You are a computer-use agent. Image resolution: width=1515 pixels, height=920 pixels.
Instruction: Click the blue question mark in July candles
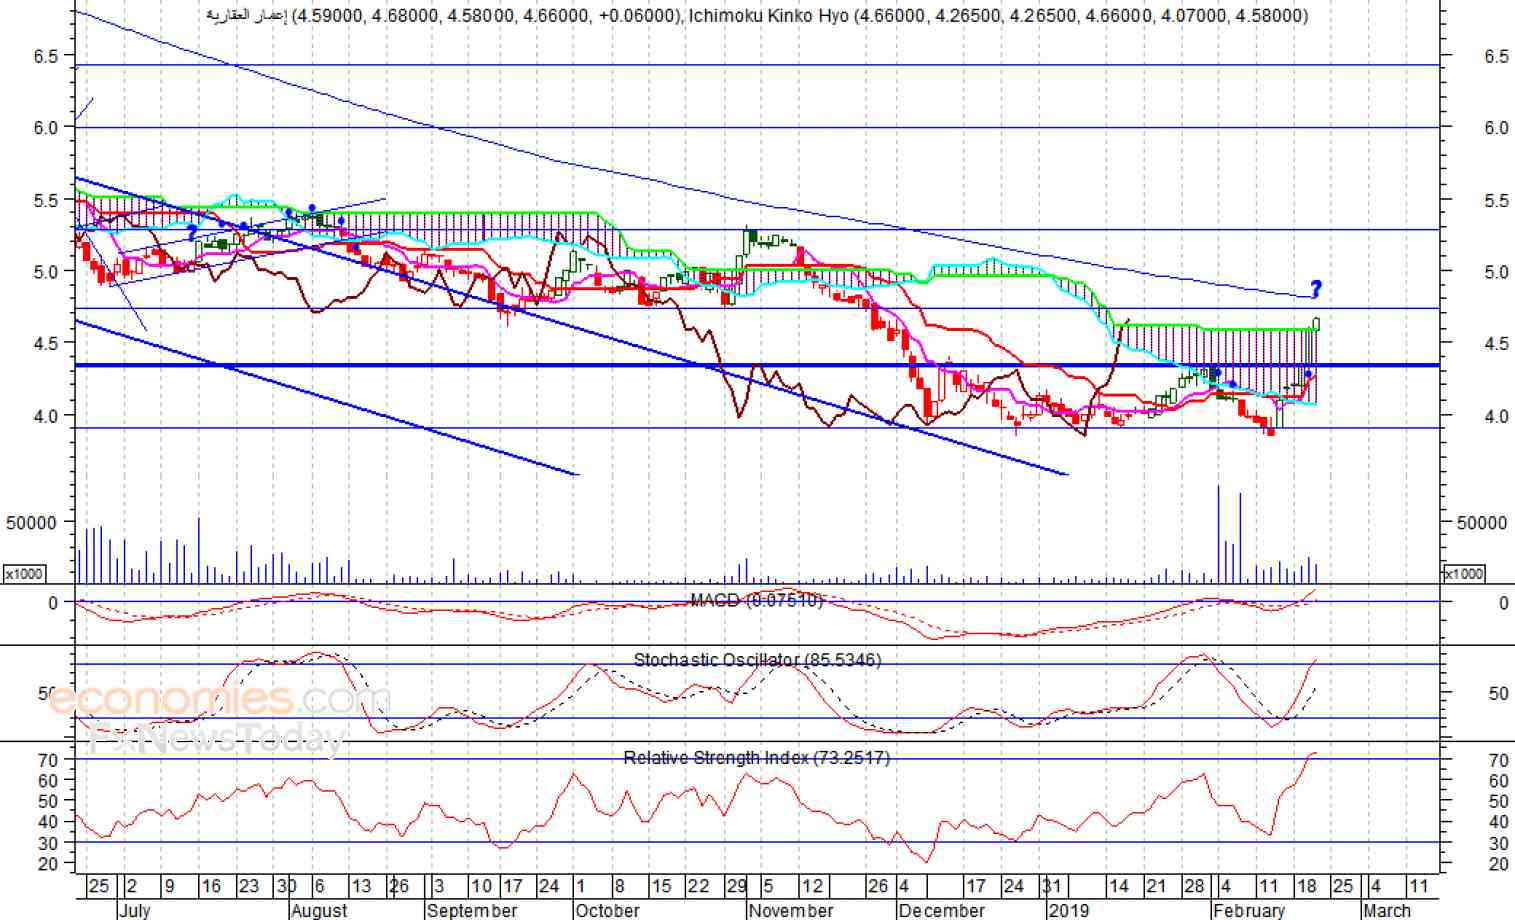pos(192,233)
